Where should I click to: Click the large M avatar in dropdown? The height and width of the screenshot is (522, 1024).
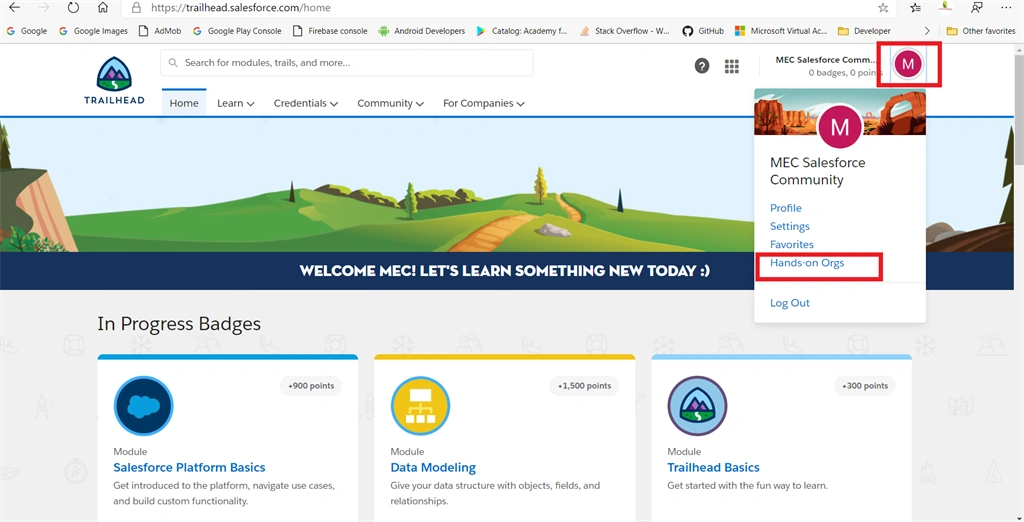tap(840, 127)
